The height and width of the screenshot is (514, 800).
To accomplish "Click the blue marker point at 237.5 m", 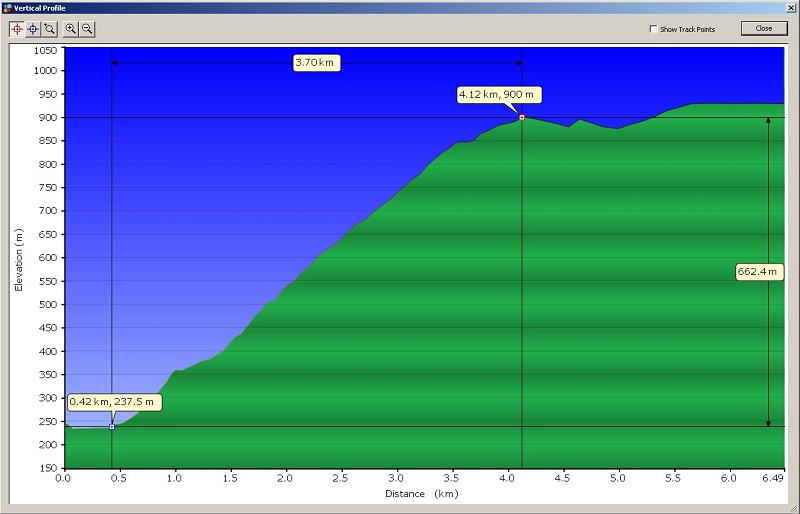I will 111,427.
